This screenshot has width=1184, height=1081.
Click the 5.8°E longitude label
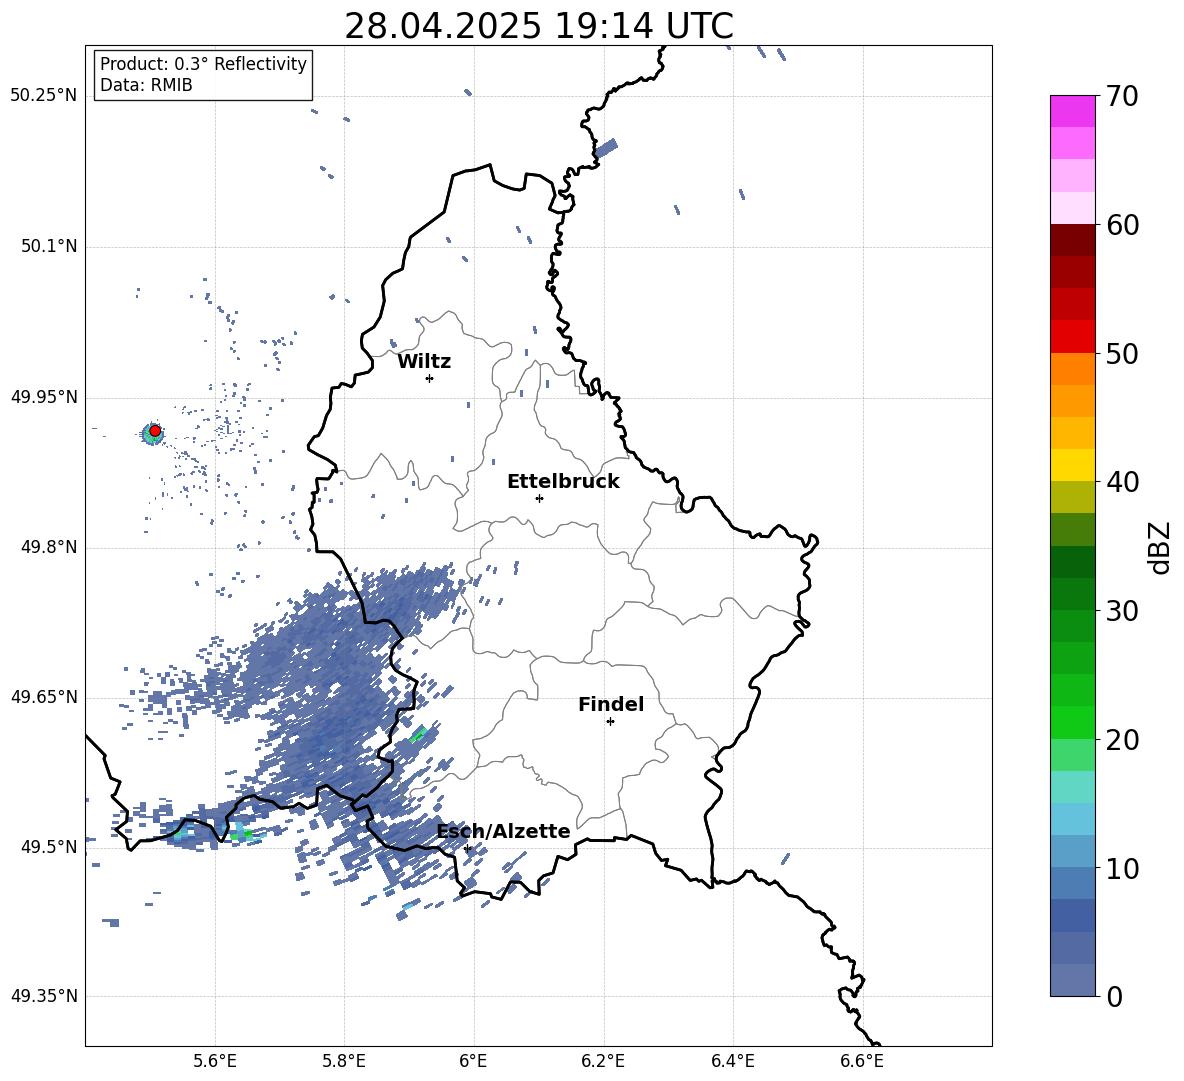(x=344, y=1062)
